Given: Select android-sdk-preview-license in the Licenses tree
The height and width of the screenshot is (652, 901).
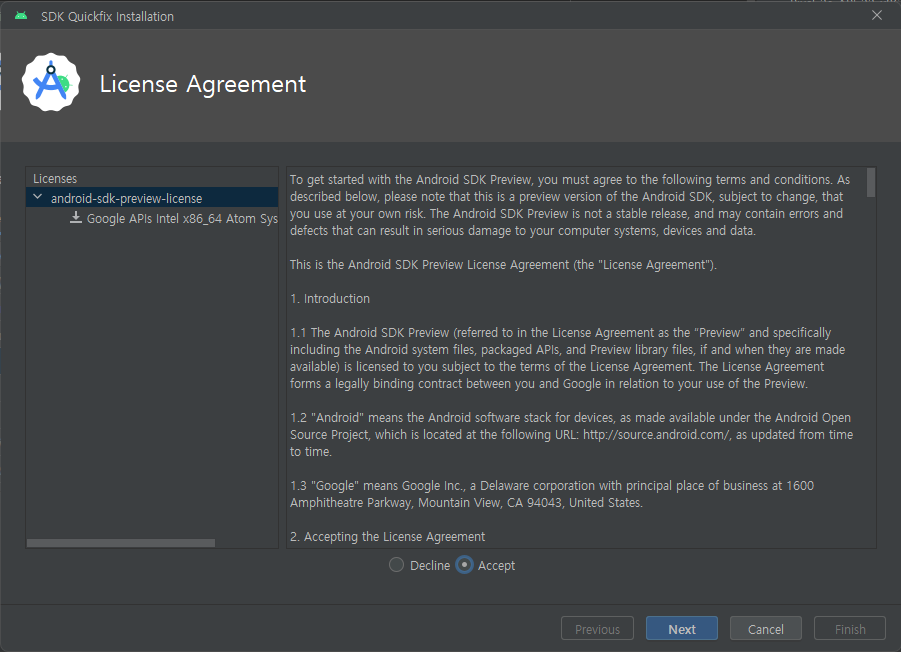Looking at the screenshot, I should (152, 198).
